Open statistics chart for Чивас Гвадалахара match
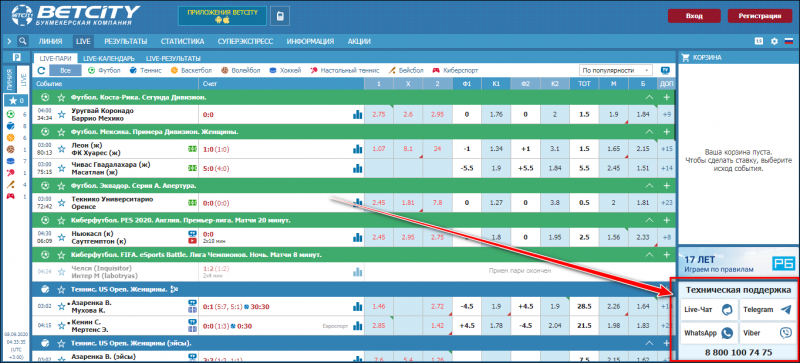The image size is (800, 363). point(357,168)
